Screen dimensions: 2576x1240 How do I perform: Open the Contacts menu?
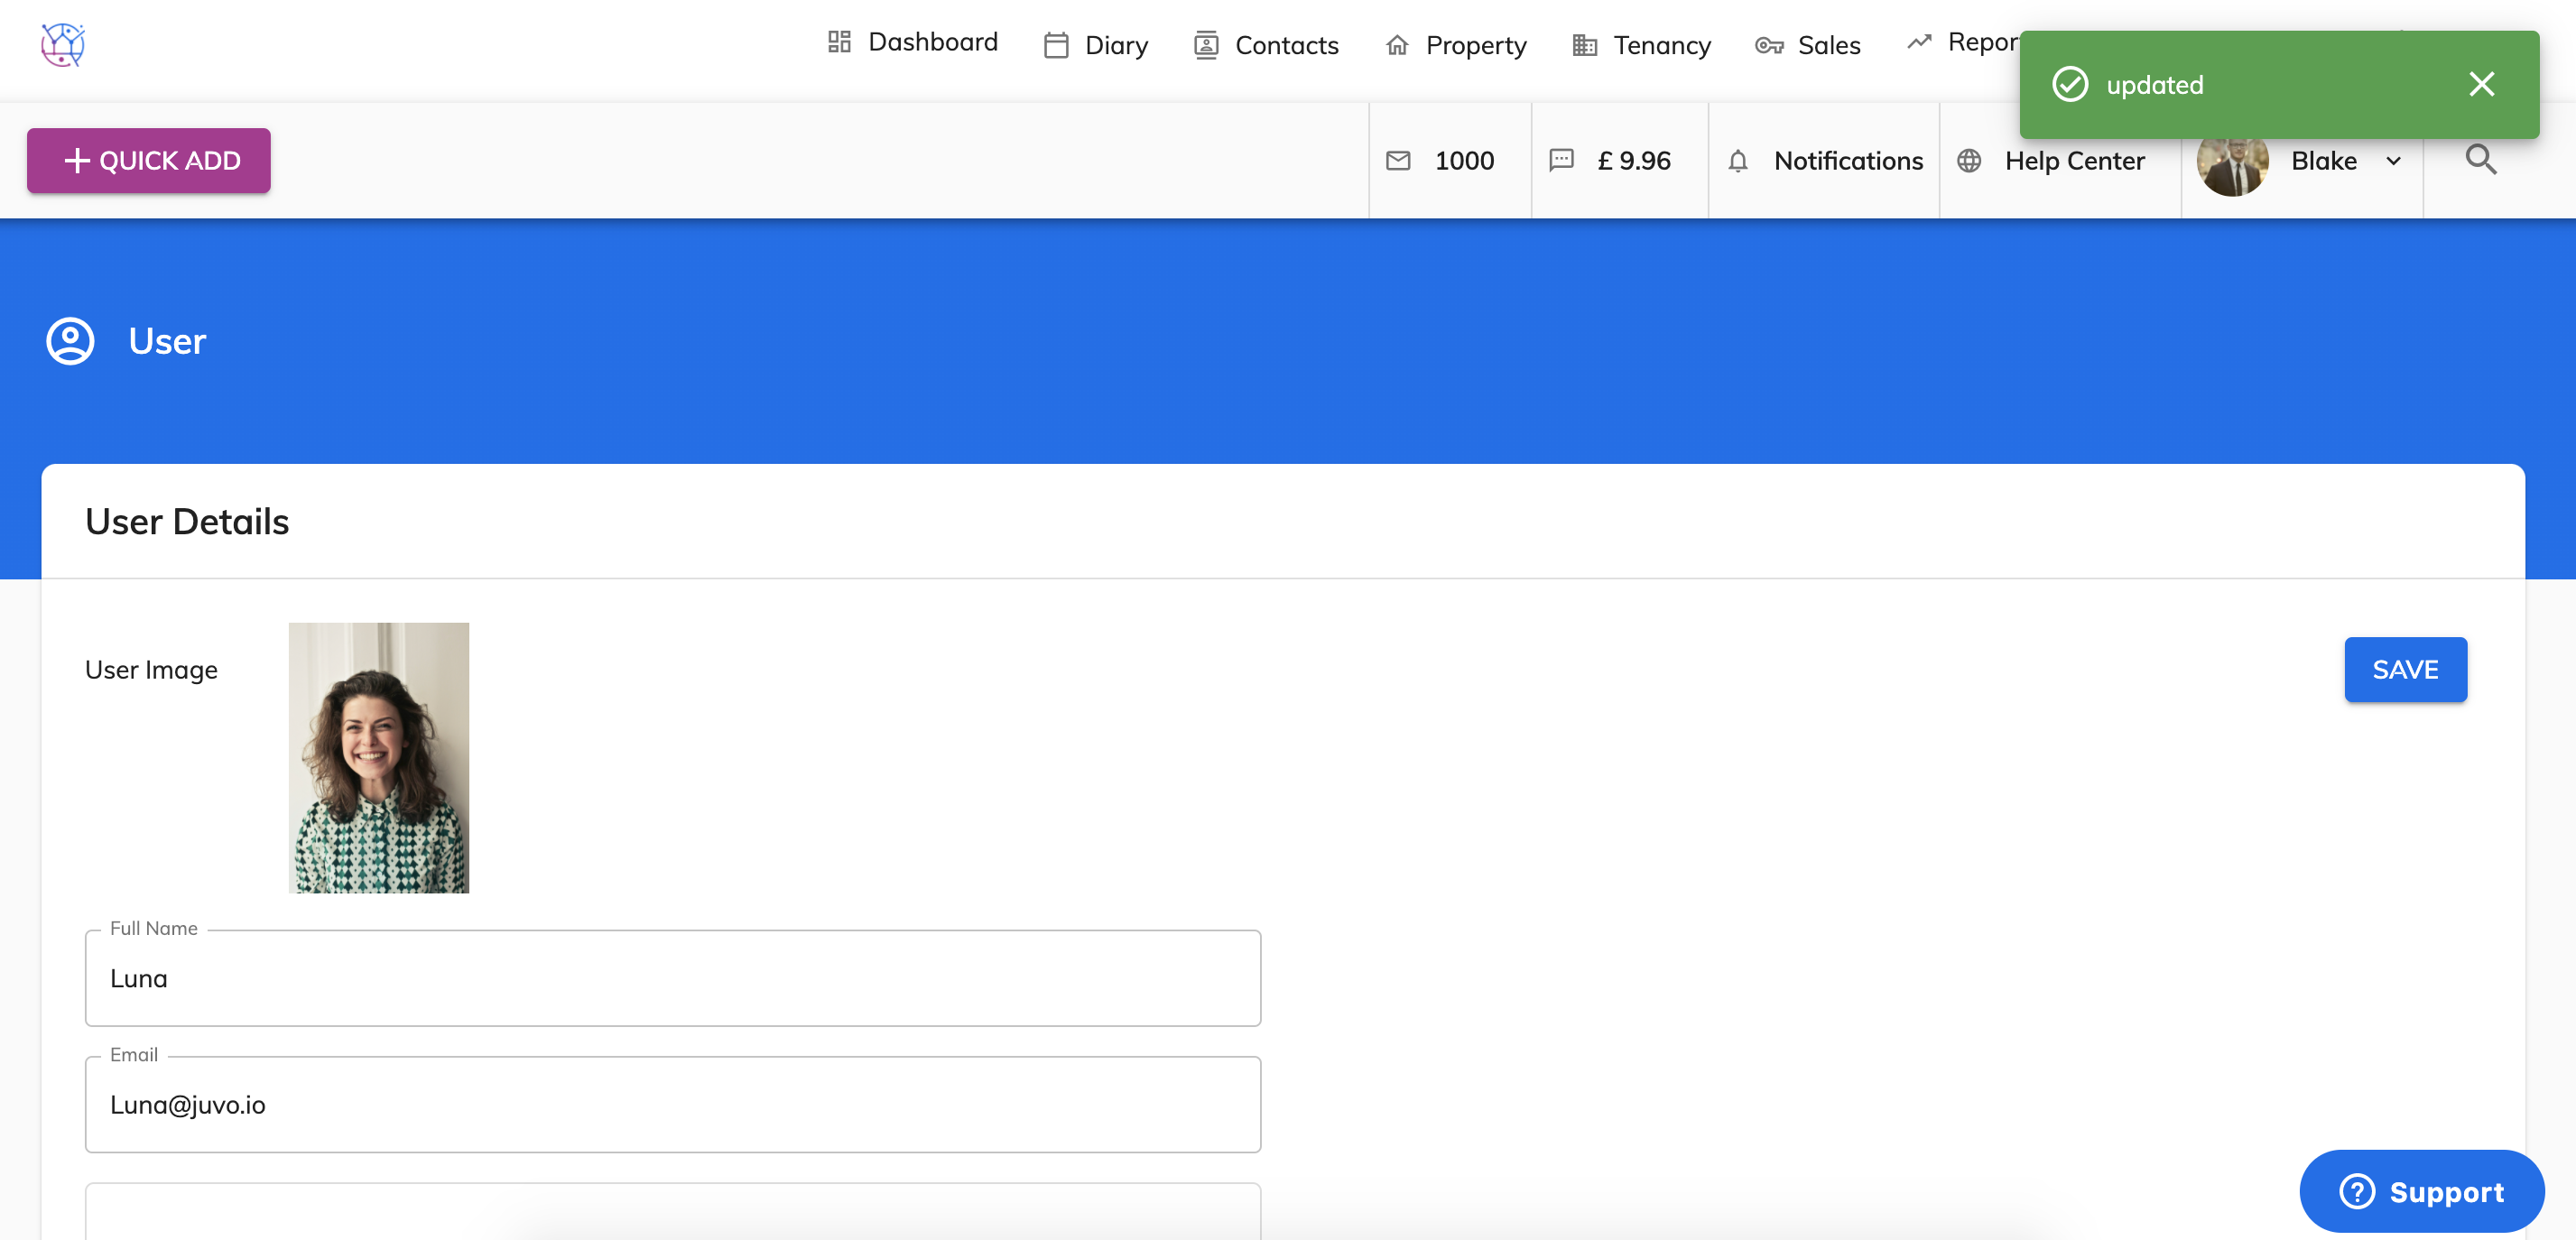(1266, 45)
